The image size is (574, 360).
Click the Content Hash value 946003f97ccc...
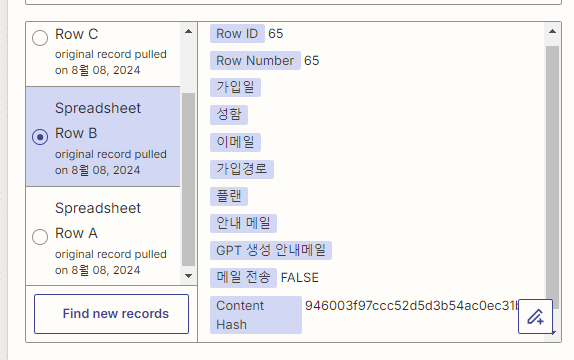click(x=412, y=306)
